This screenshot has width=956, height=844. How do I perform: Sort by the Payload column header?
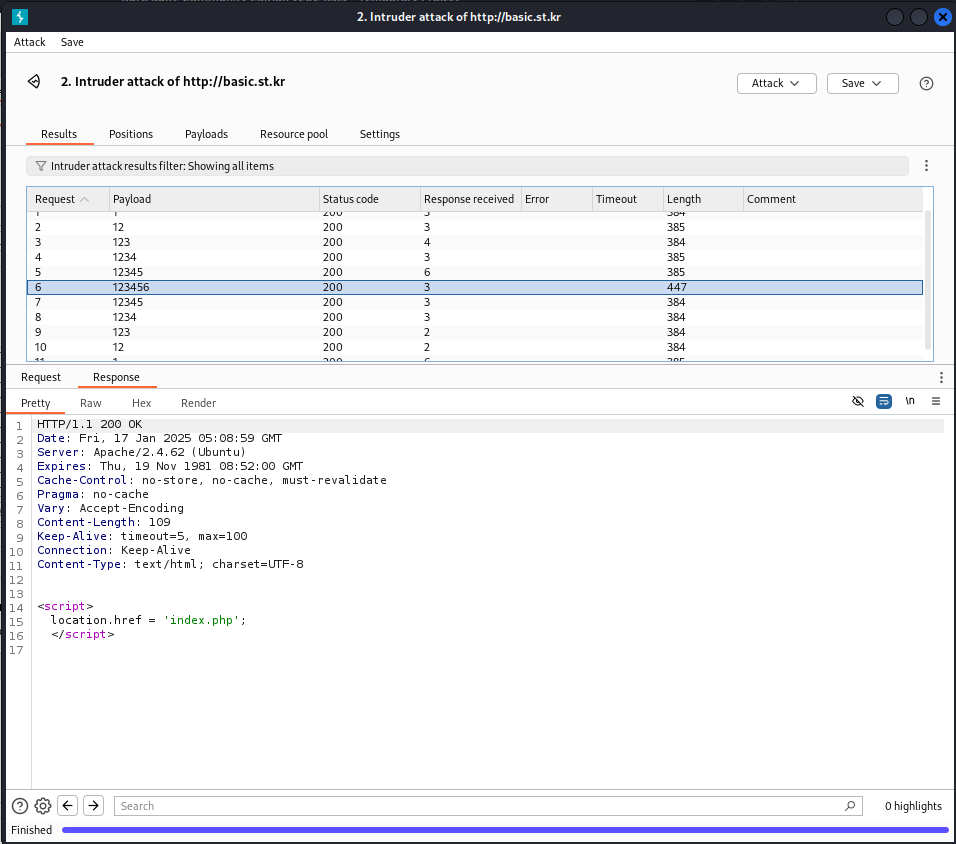pyautogui.click(x=214, y=199)
